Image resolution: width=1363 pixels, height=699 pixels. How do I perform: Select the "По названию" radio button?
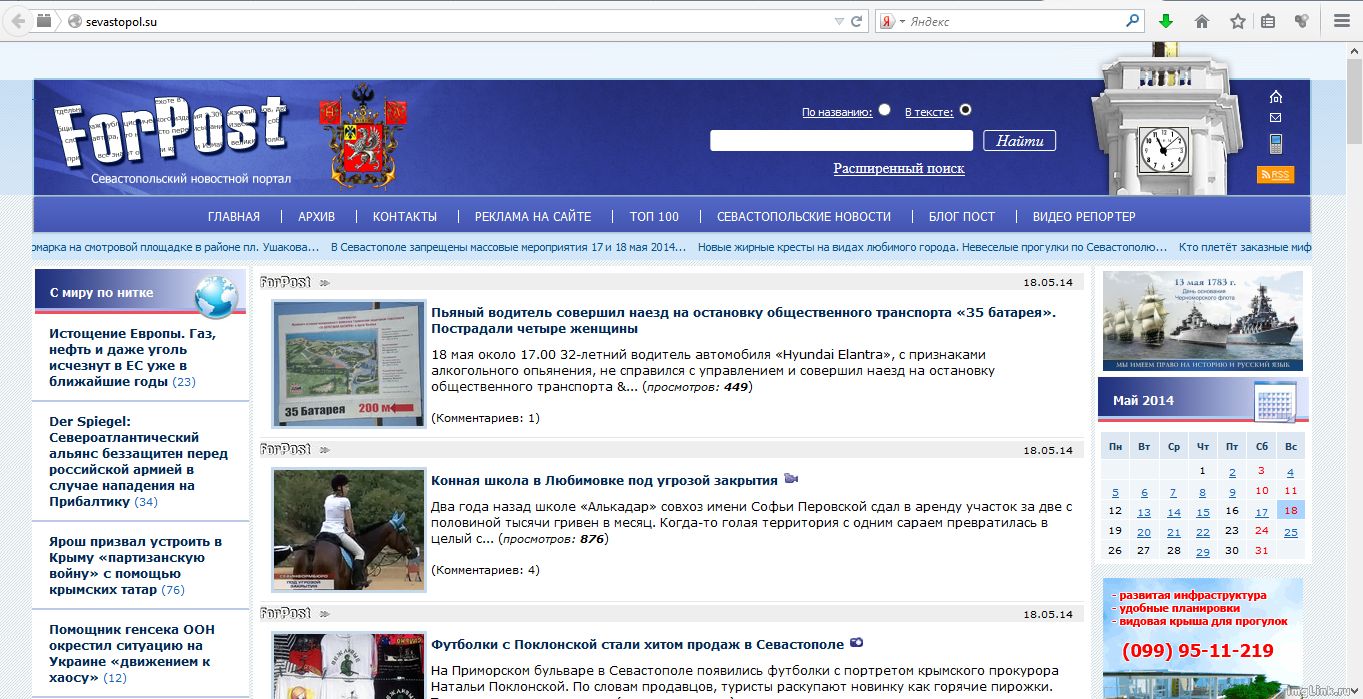point(885,110)
